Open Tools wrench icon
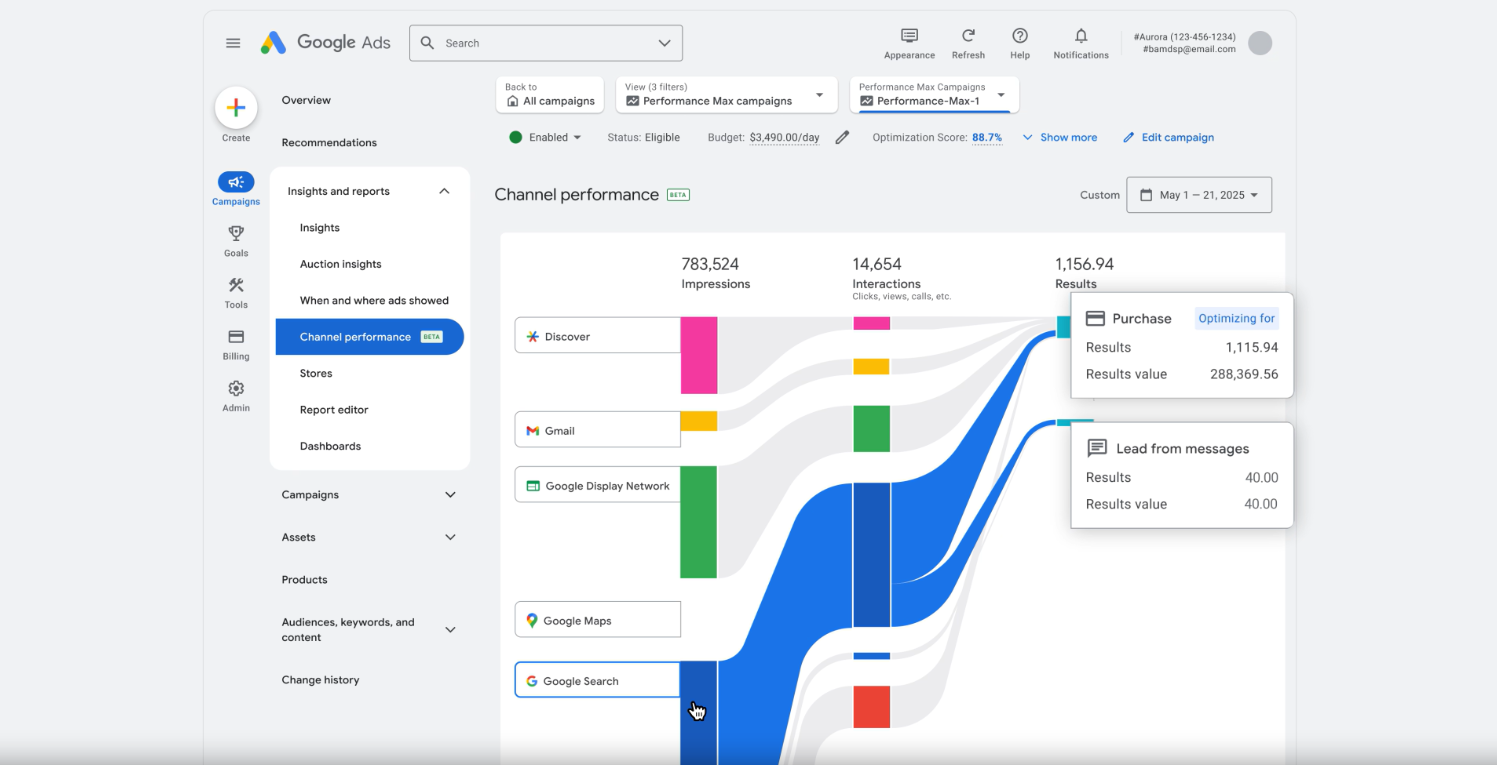The height and width of the screenshot is (765, 1497). (x=236, y=285)
